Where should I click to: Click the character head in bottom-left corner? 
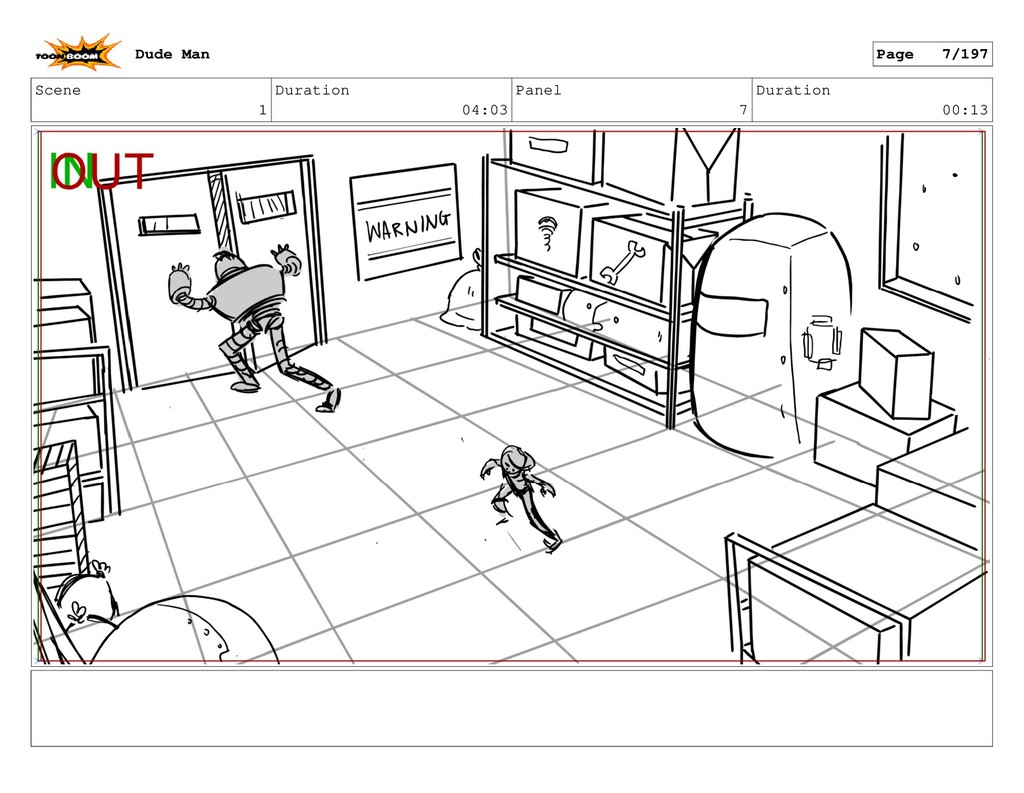click(x=85, y=600)
